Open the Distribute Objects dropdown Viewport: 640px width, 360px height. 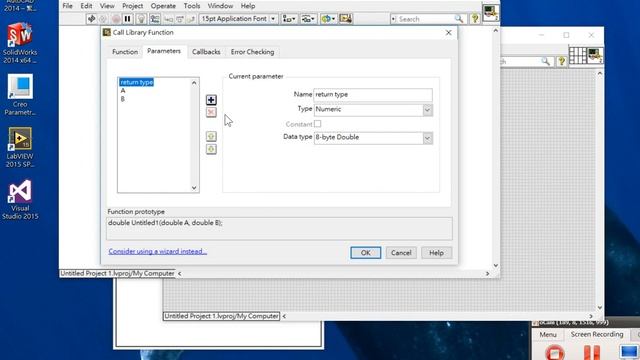[x=308, y=19]
